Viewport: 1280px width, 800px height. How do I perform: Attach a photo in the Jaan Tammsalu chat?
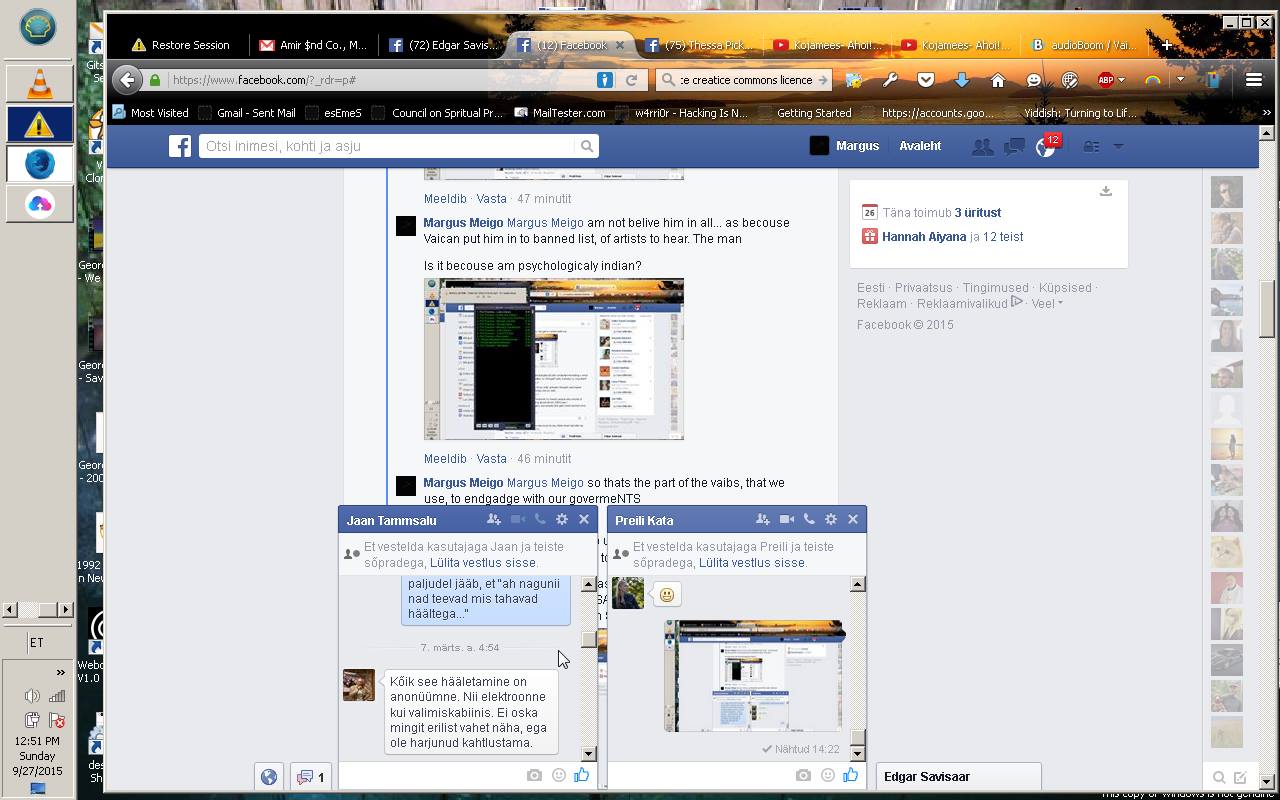pyautogui.click(x=534, y=775)
